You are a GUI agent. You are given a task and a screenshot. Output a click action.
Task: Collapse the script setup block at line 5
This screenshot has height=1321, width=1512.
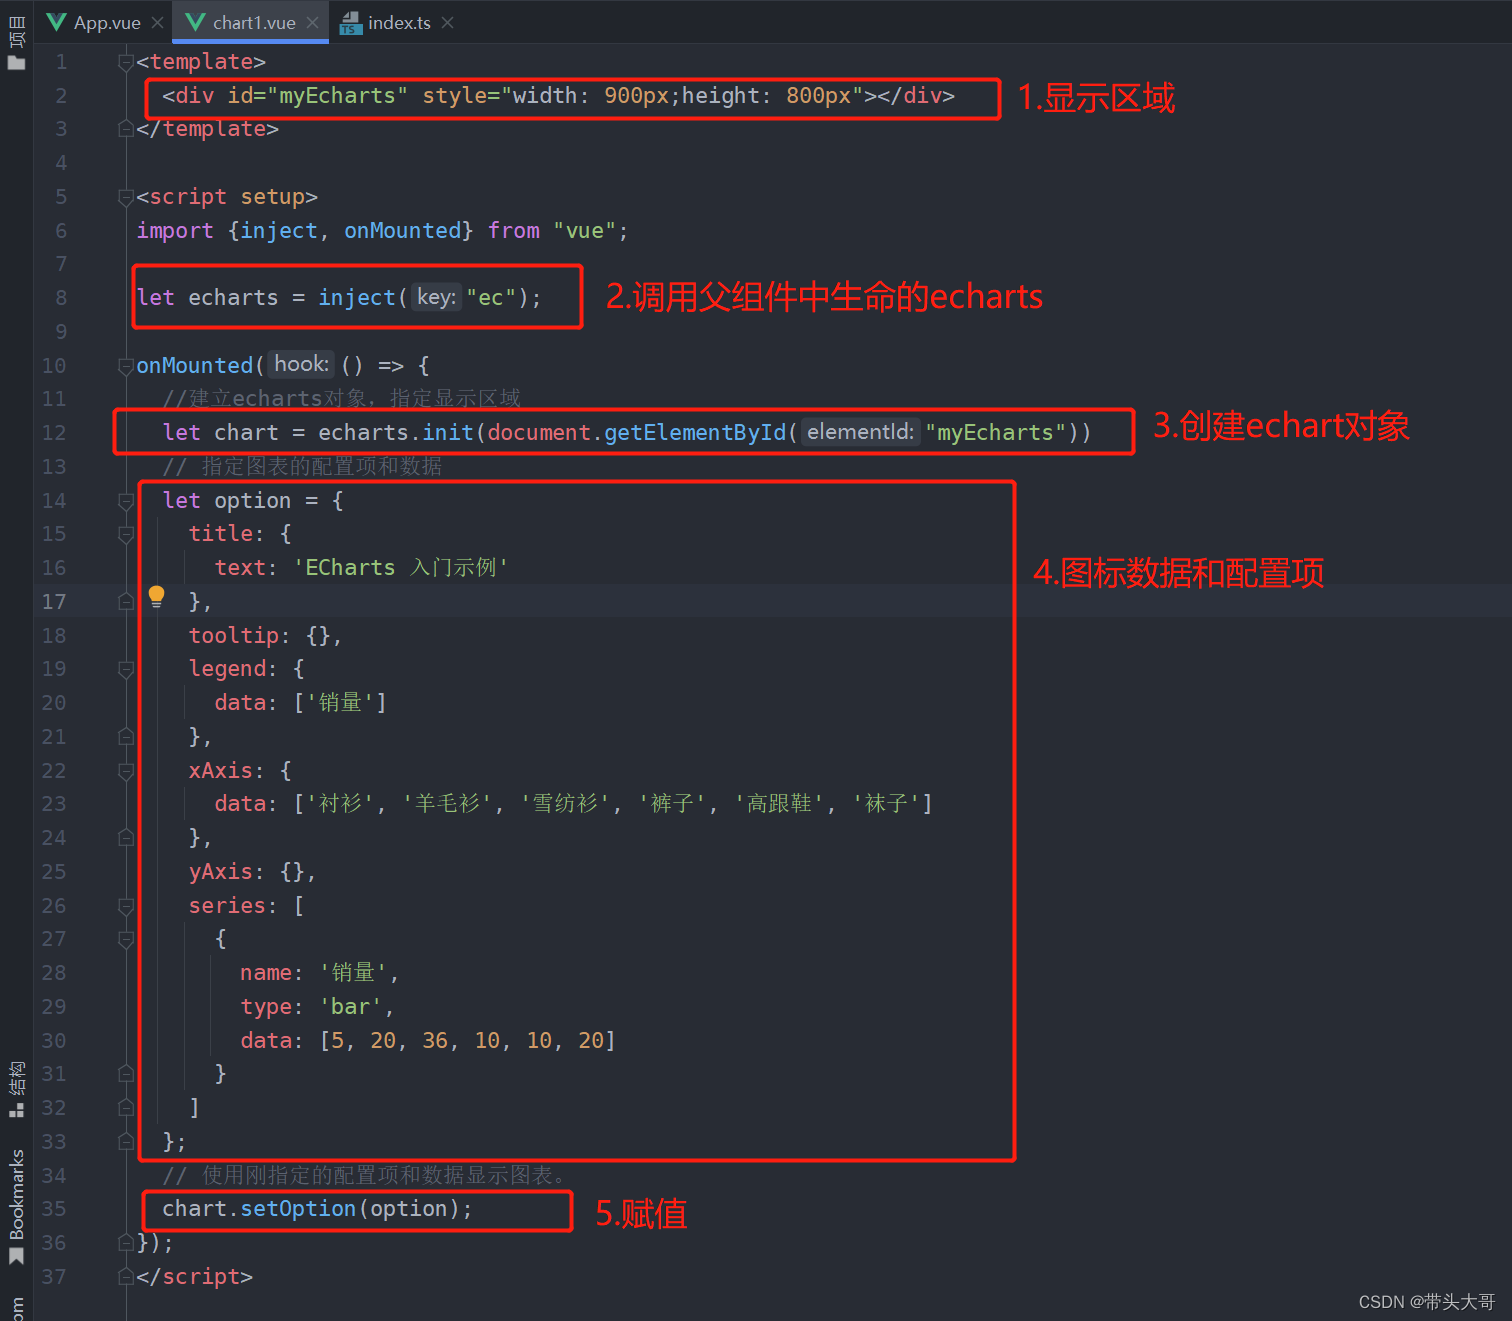tap(126, 197)
